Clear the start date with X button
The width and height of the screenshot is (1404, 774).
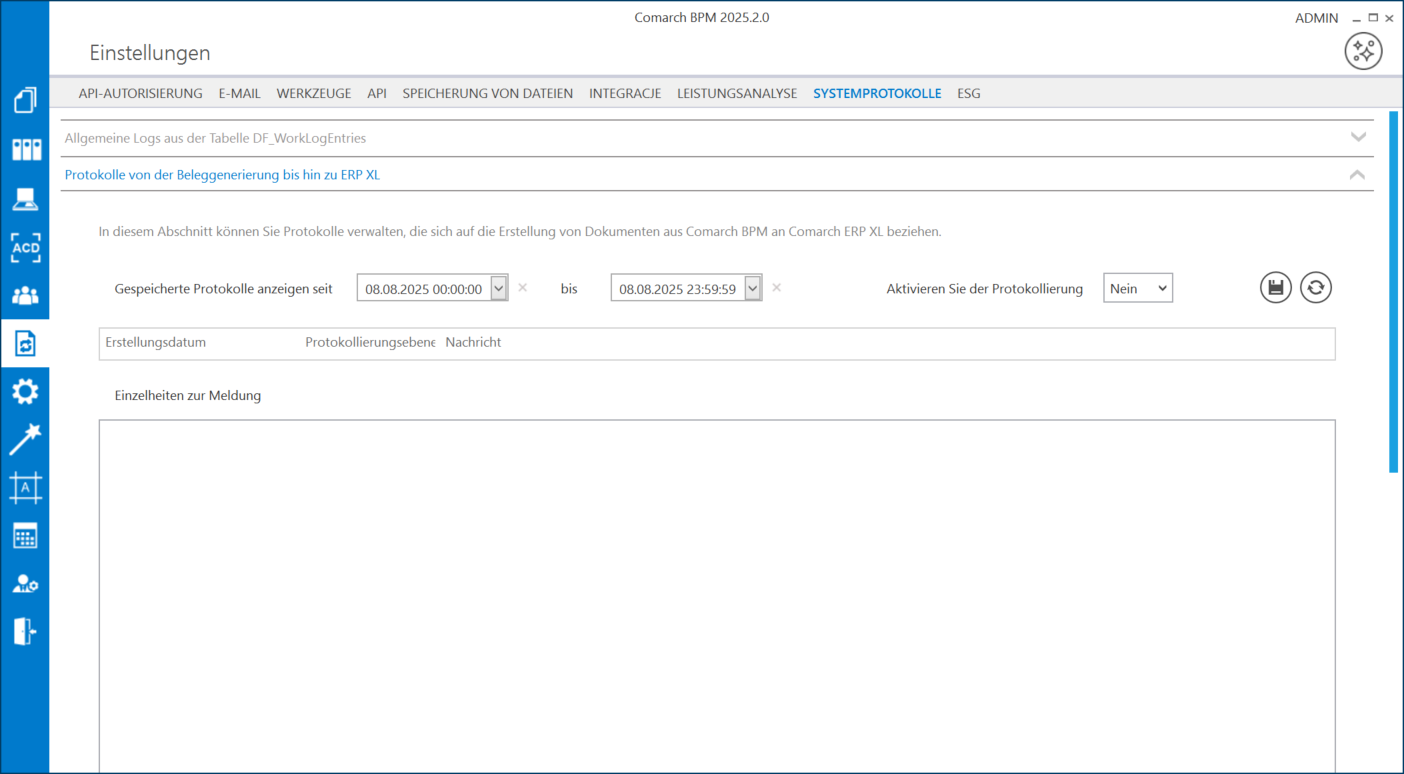pyautogui.click(x=523, y=288)
